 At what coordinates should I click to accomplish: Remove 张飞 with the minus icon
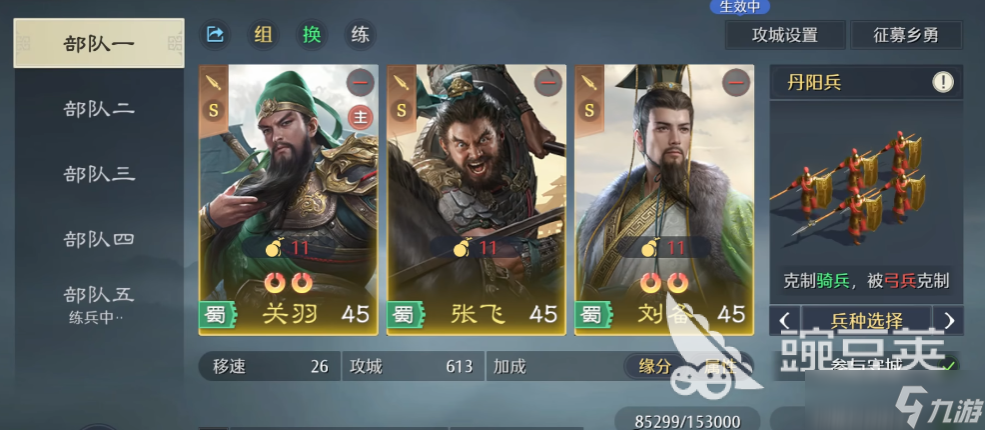tap(548, 82)
